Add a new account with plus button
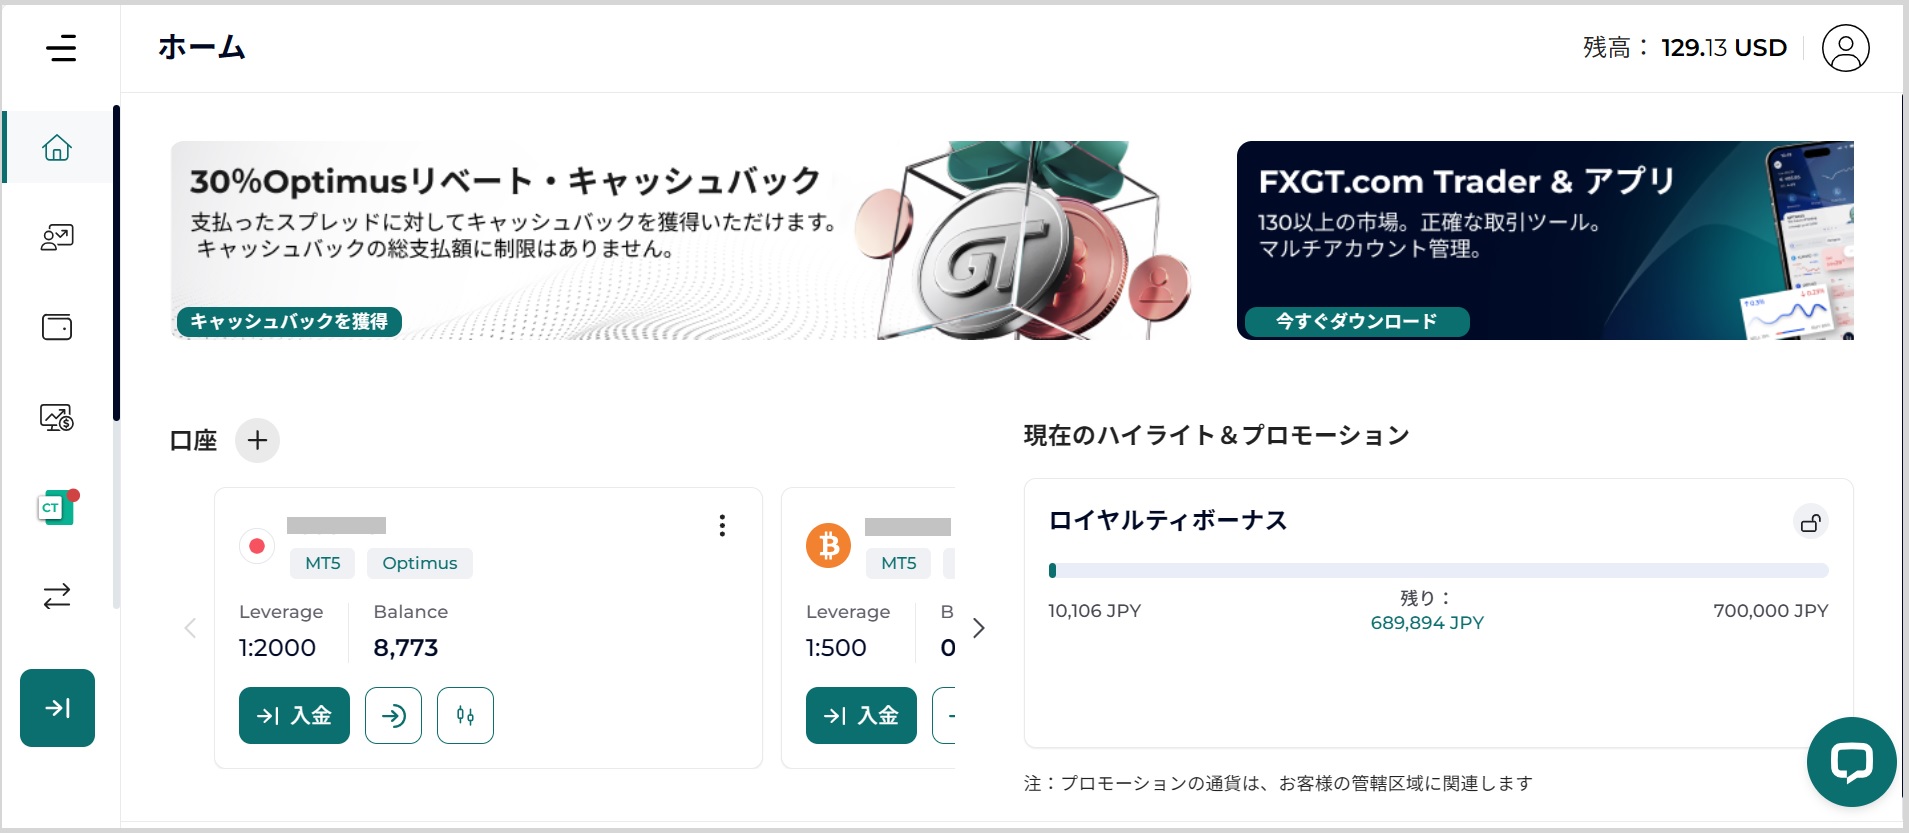The width and height of the screenshot is (1909, 833). pos(257,440)
